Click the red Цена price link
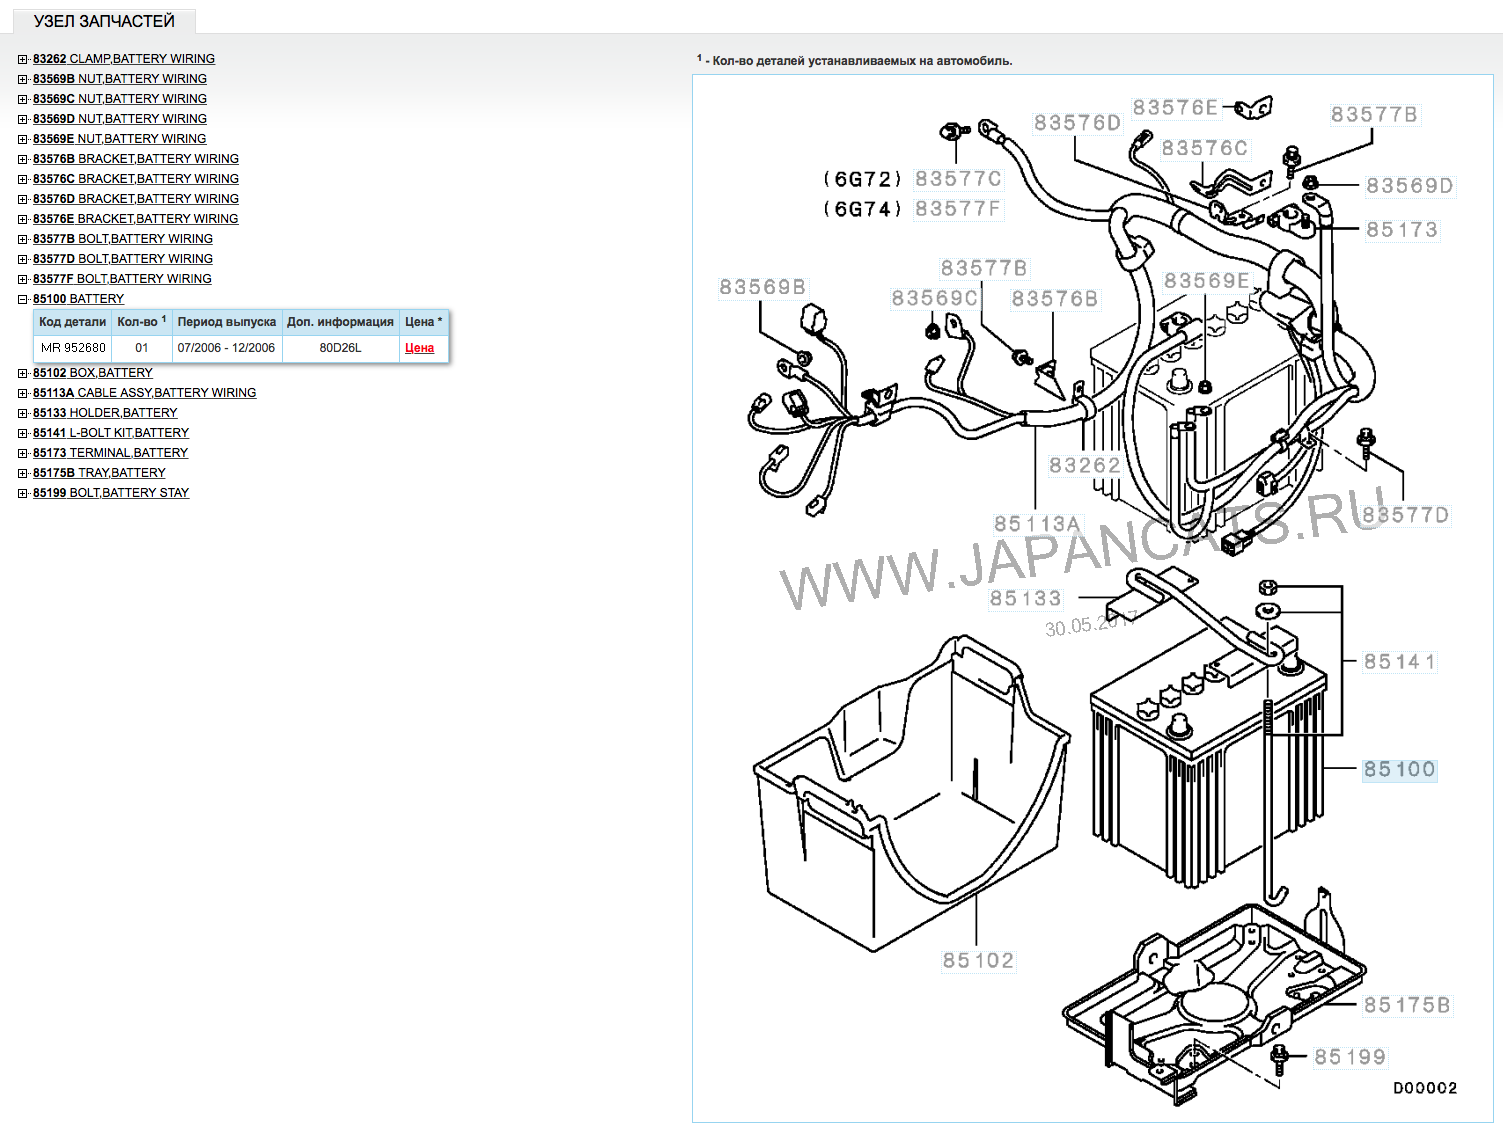 pyautogui.click(x=419, y=348)
